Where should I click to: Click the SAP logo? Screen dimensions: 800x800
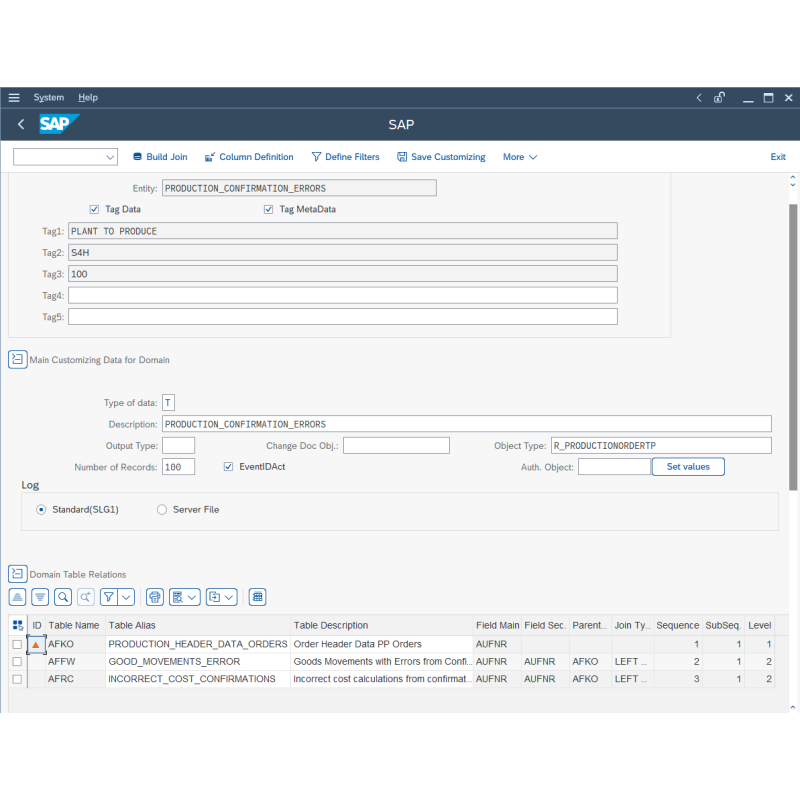[x=59, y=124]
